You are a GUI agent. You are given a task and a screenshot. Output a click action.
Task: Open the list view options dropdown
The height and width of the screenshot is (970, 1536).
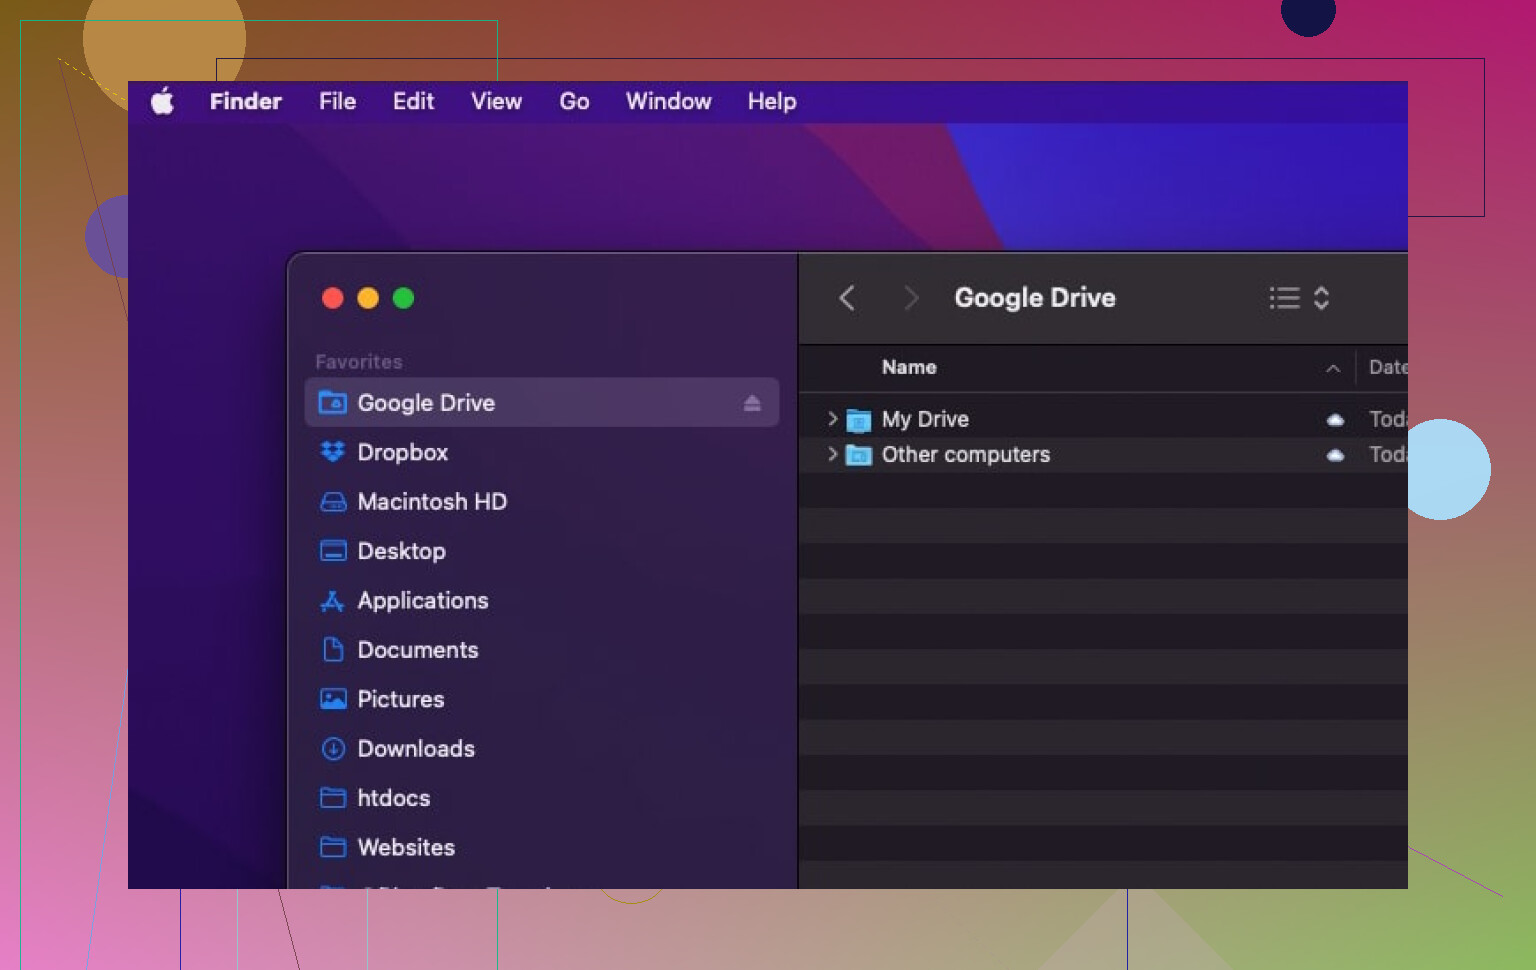[1299, 298]
